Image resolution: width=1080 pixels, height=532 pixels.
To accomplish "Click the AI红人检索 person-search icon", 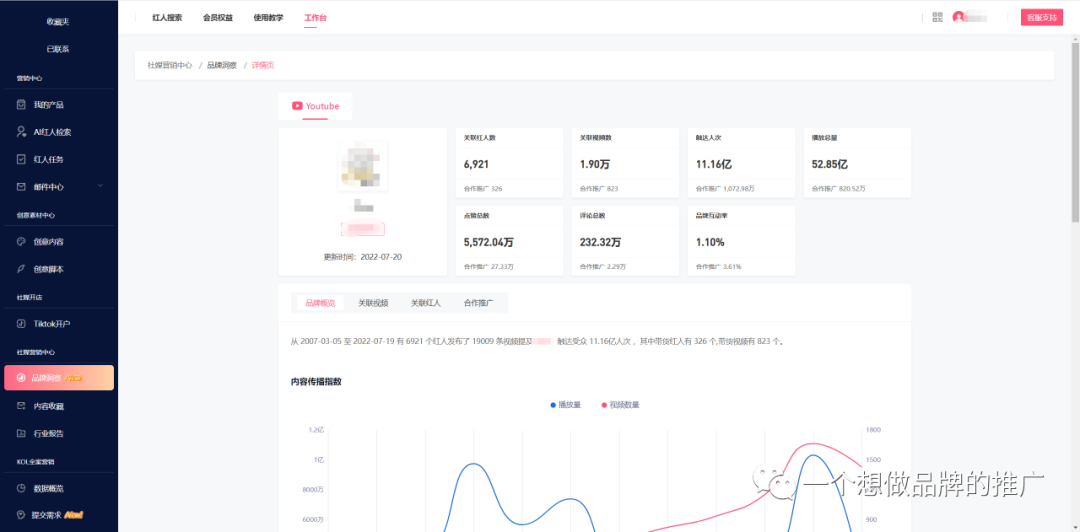I will (x=21, y=132).
